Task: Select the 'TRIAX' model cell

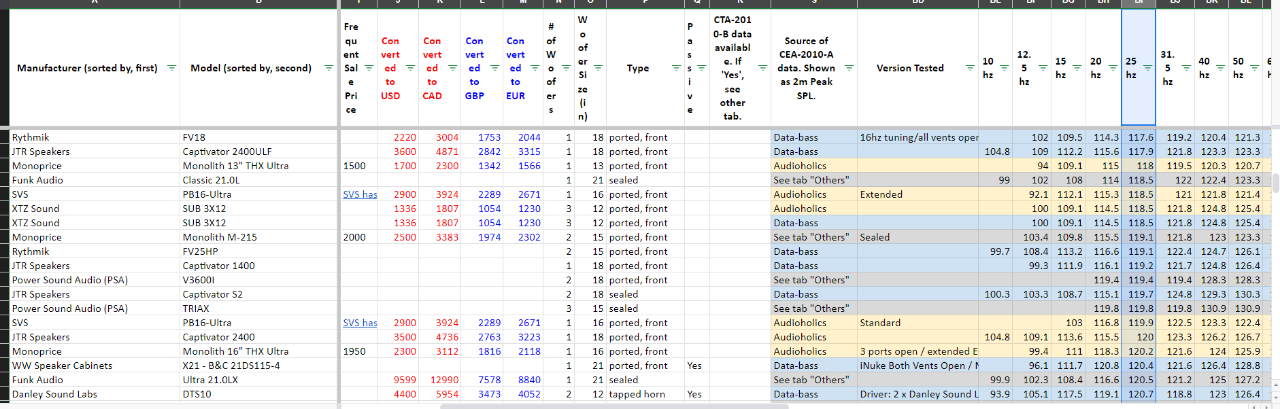Action: (x=259, y=309)
